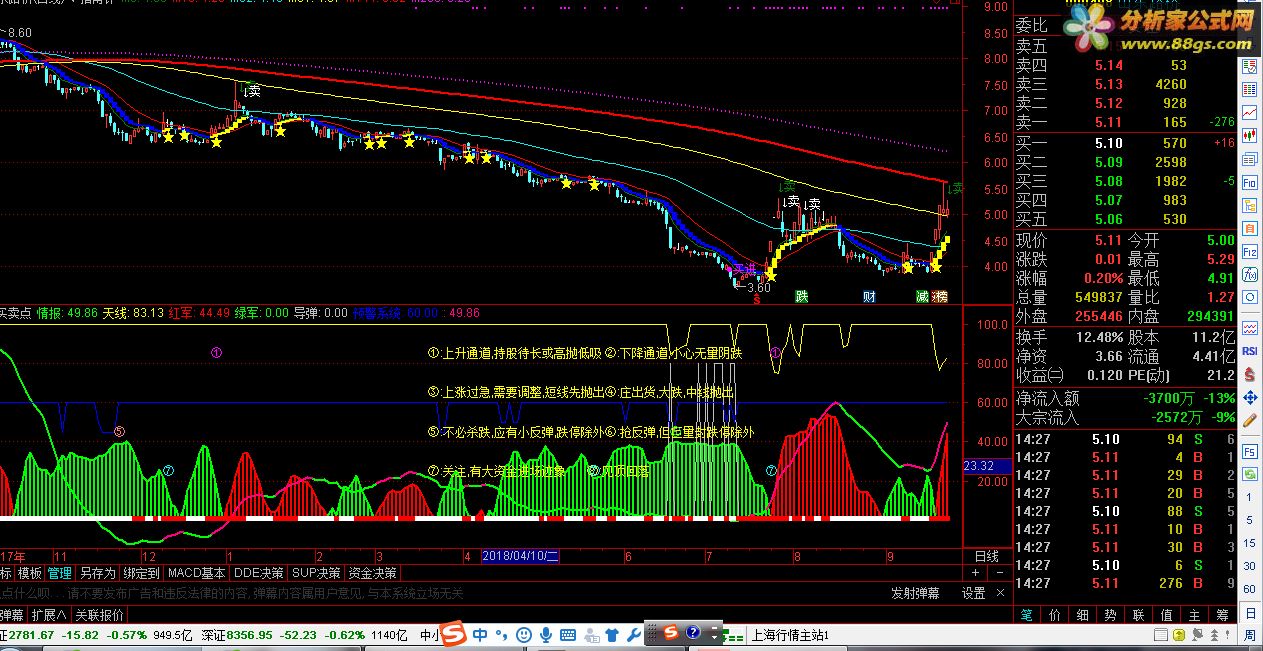This screenshot has height=651, width=1263.
Task: Click 另存为 save-as button
Action: pos(98,573)
